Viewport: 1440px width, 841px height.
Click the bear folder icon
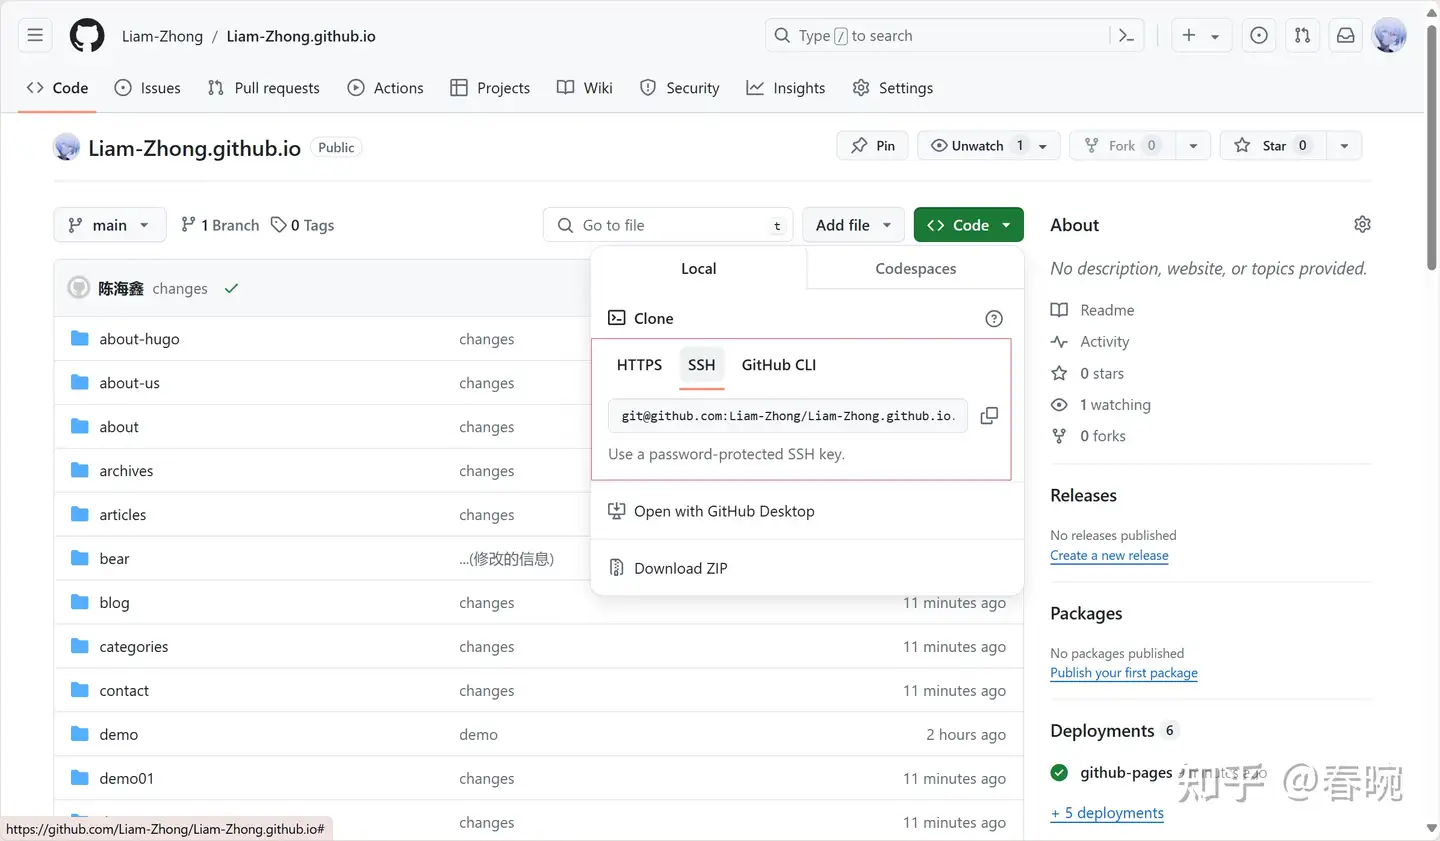(80, 558)
